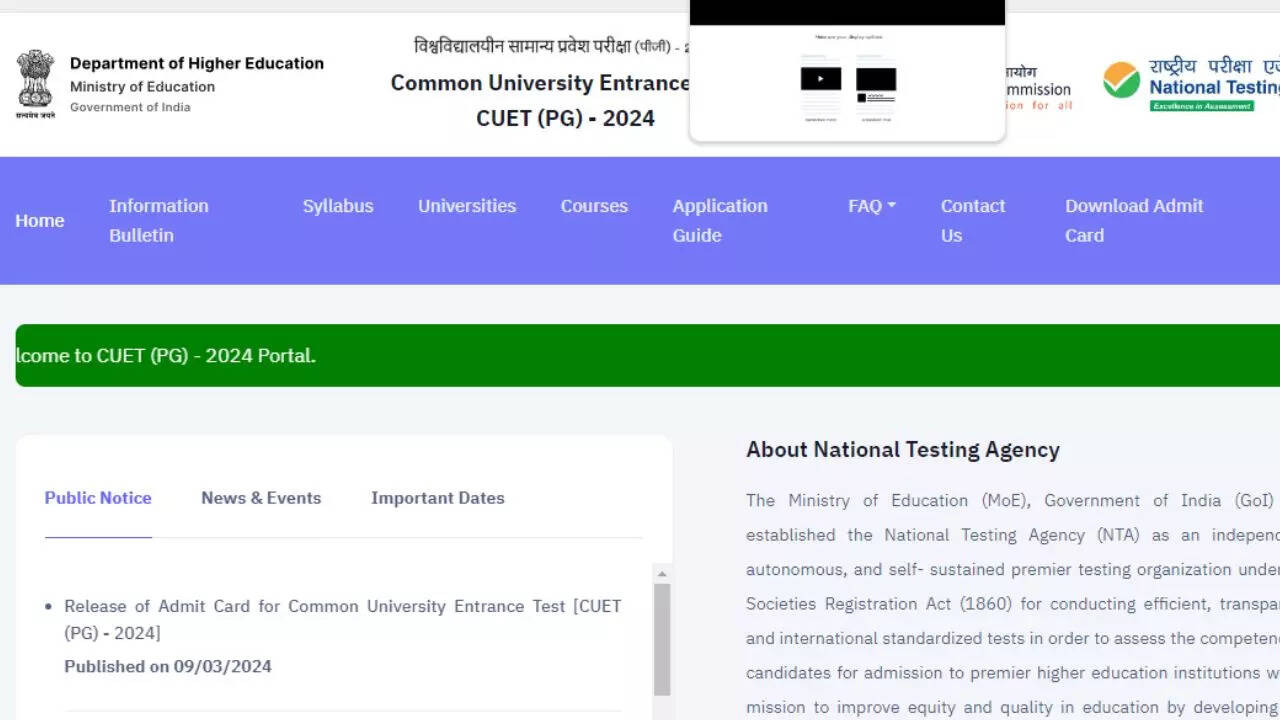Screen dimensions: 1280x720
Task: Navigate to the Syllabus section
Action: tap(338, 206)
